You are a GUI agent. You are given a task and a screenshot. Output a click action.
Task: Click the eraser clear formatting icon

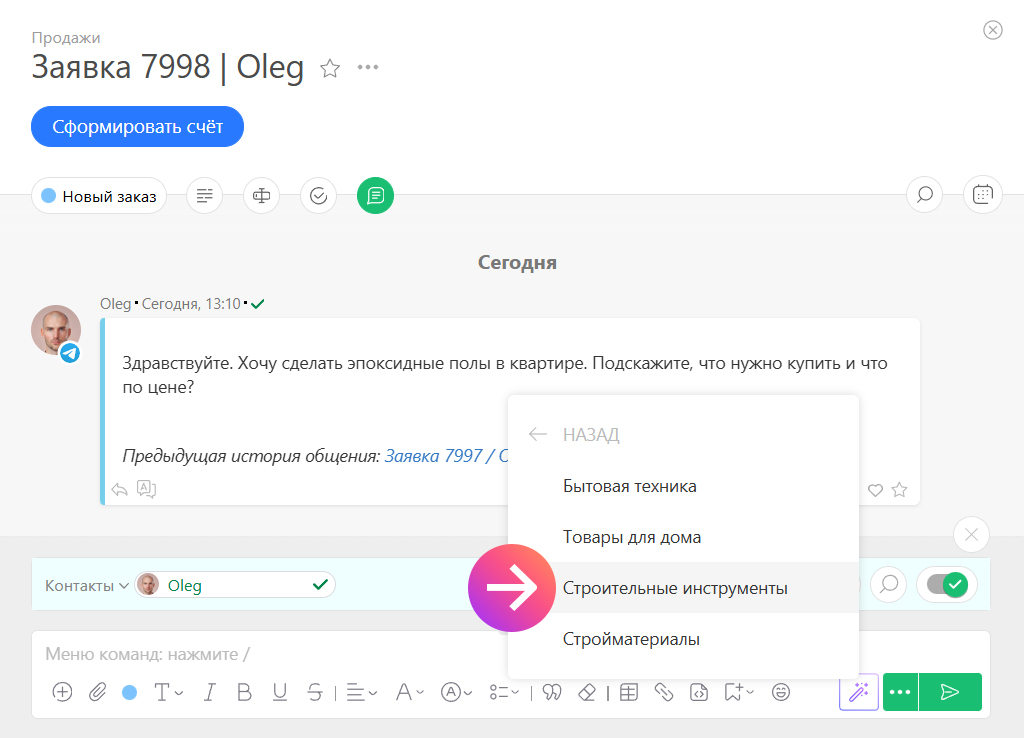pyautogui.click(x=587, y=692)
